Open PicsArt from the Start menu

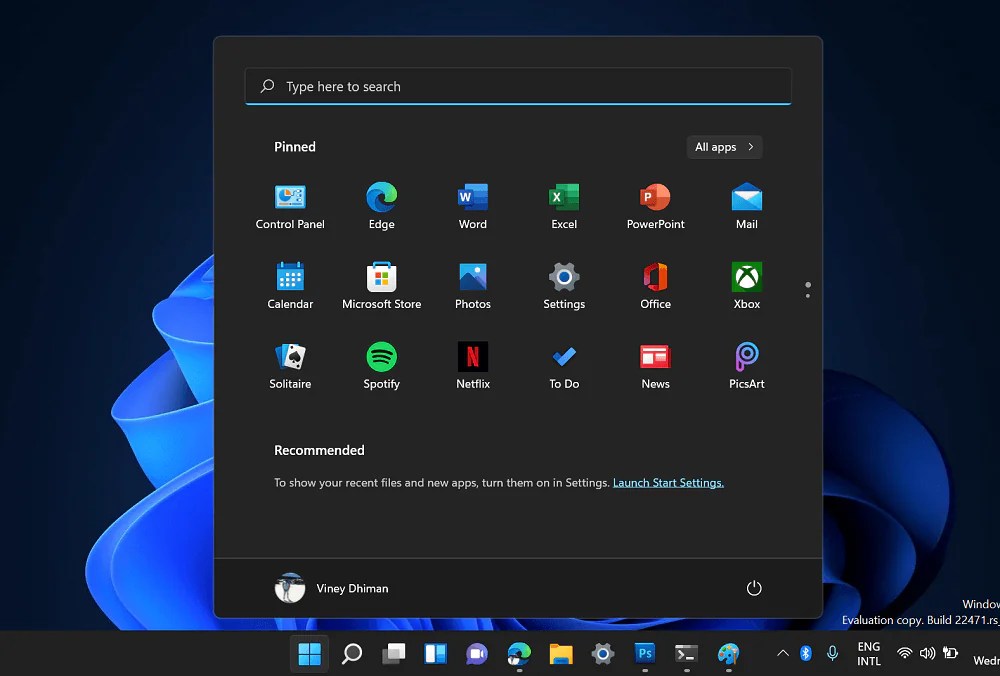(745, 357)
